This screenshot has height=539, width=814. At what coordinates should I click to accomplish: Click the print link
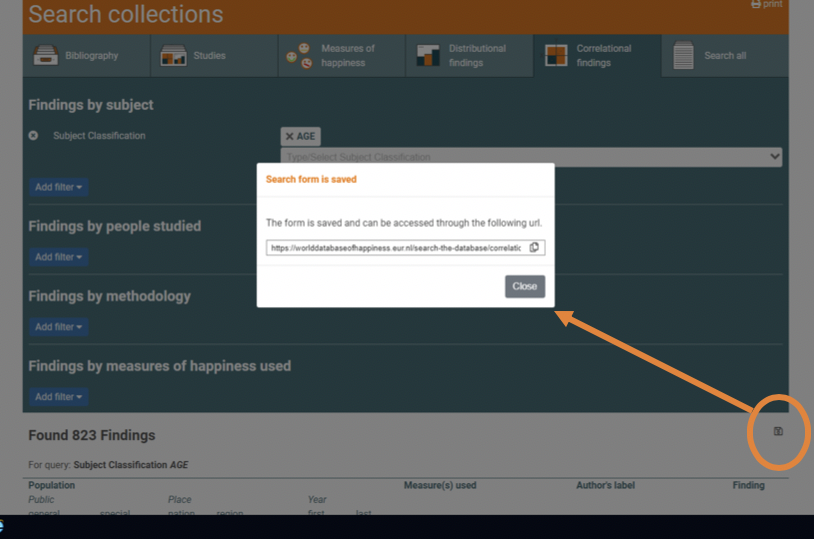(772, 5)
